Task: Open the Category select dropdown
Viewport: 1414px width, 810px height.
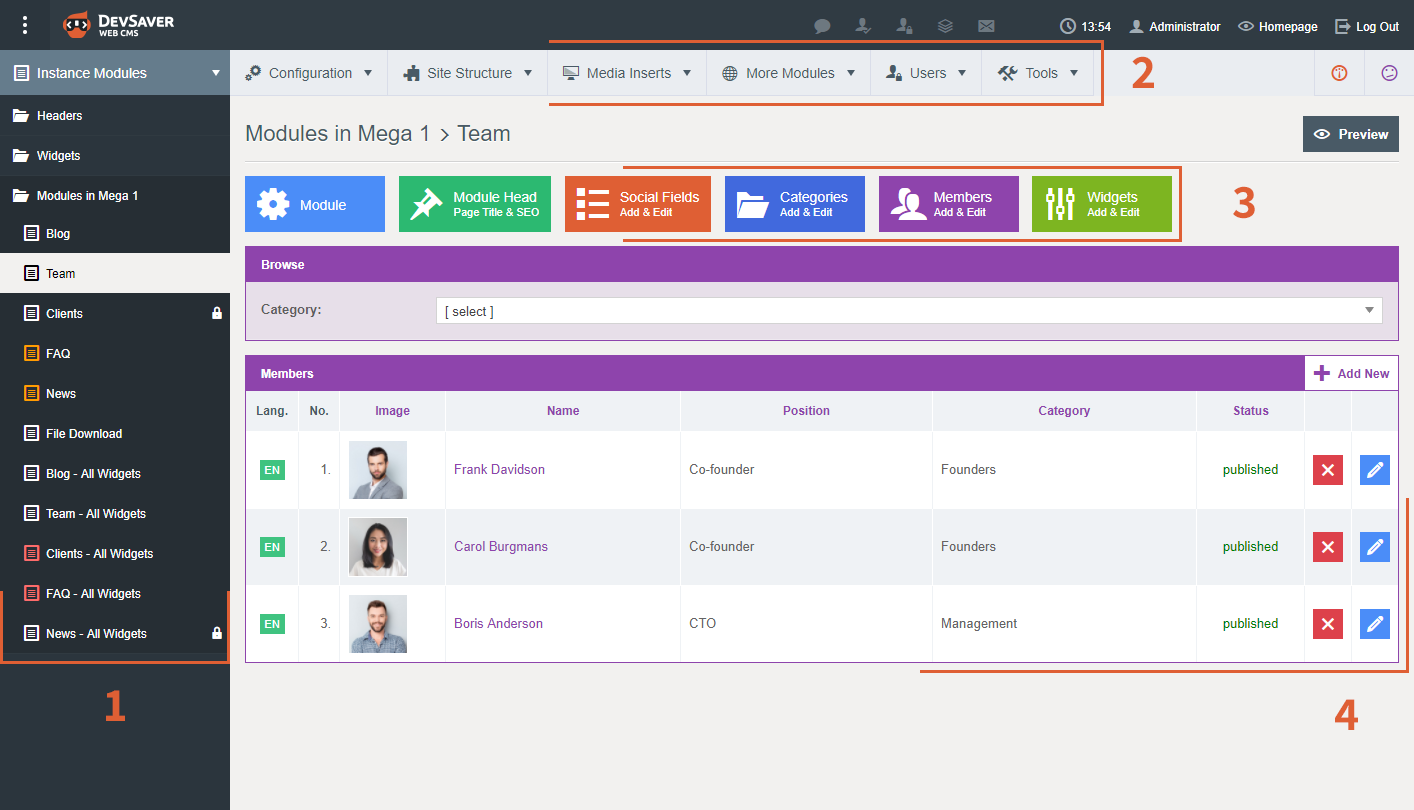Action: 909,311
